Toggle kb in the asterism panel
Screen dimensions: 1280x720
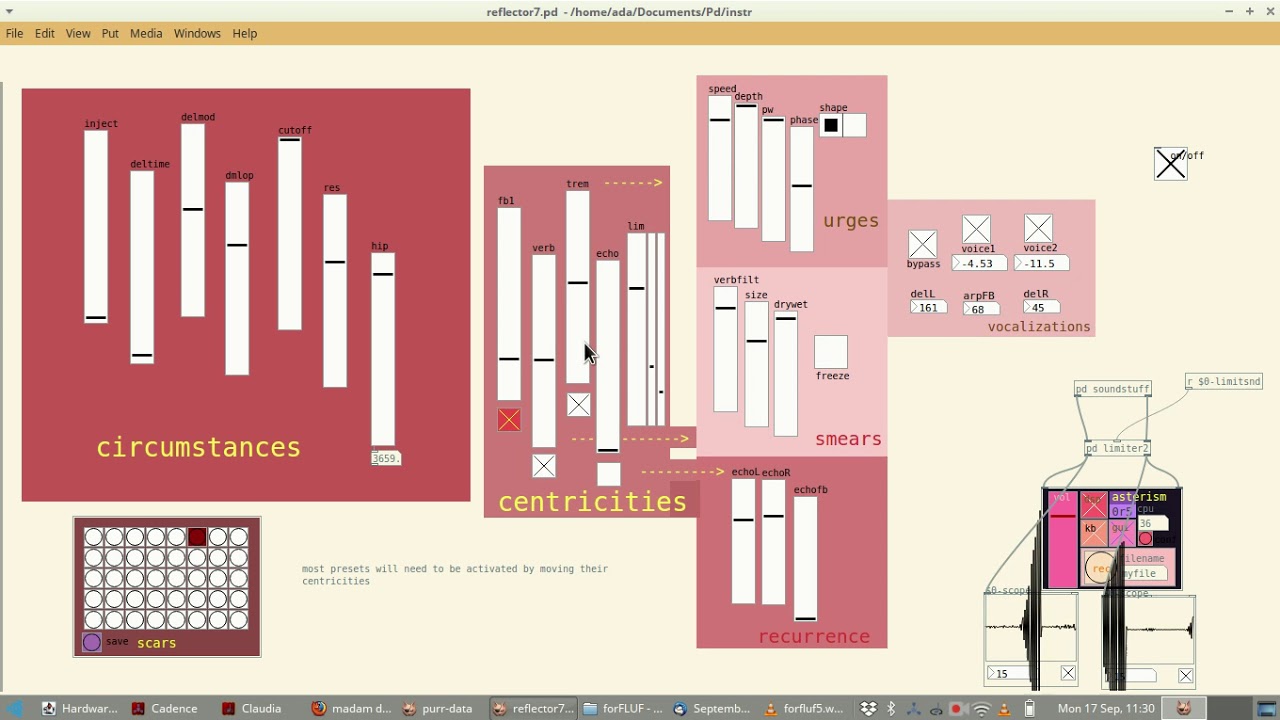1094,533
